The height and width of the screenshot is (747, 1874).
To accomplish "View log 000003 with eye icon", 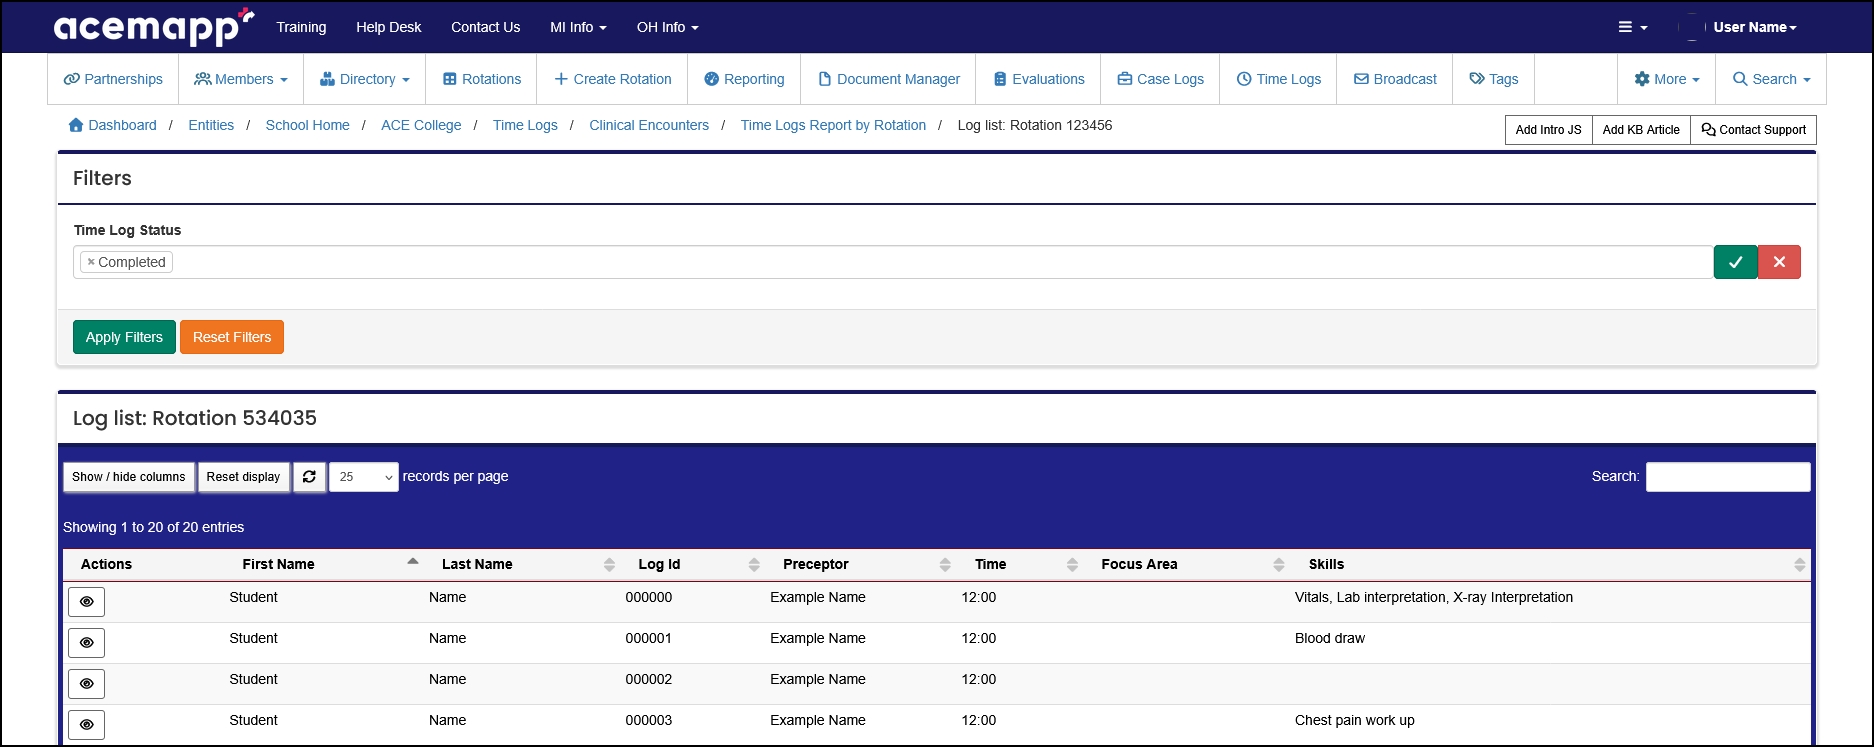I will pos(87,725).
